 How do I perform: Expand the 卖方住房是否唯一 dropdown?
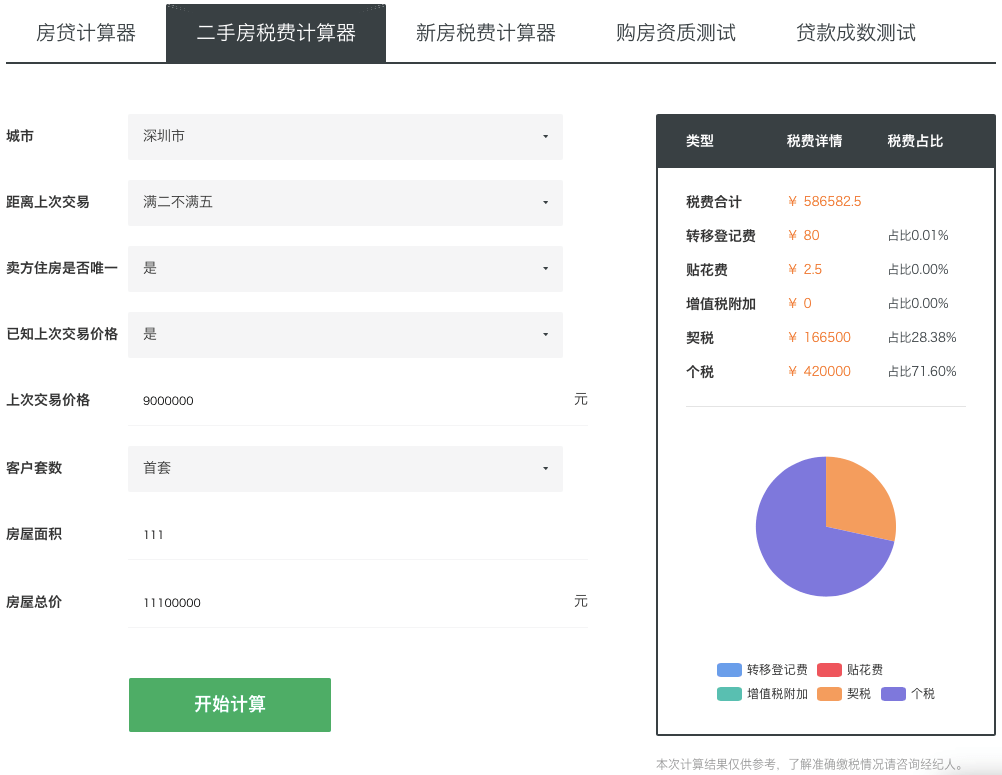[x=345, y=268]
